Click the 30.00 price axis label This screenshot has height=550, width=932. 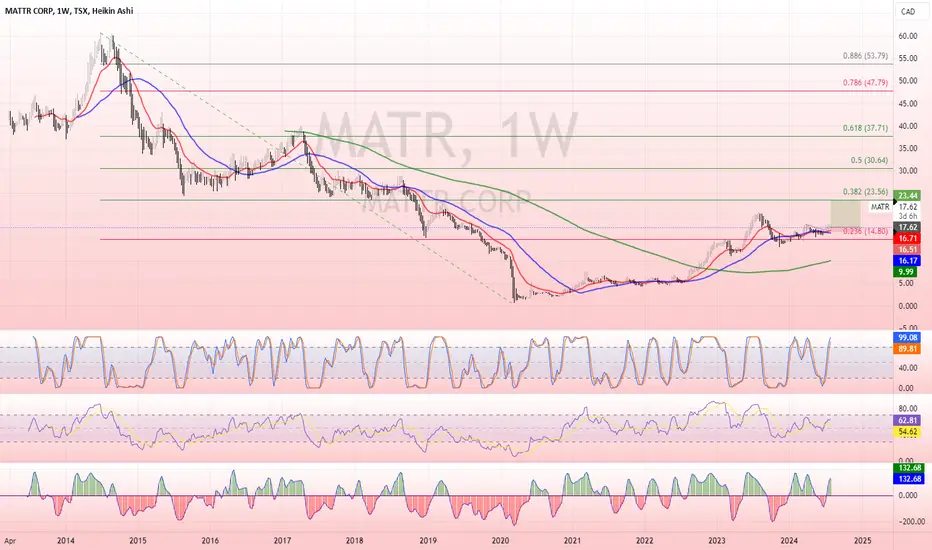[x=908, y=171]
